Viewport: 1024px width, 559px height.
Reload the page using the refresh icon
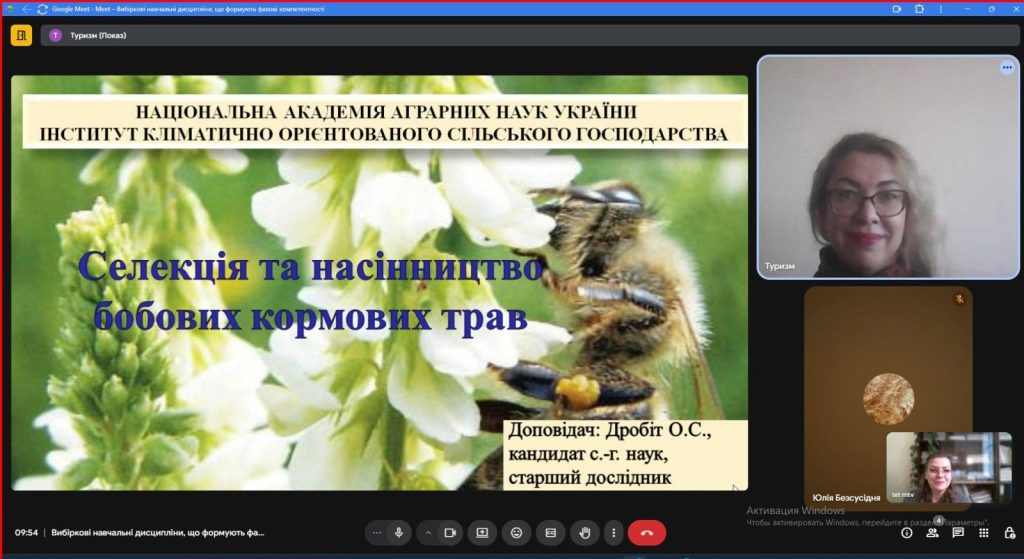tap(42, 9)
